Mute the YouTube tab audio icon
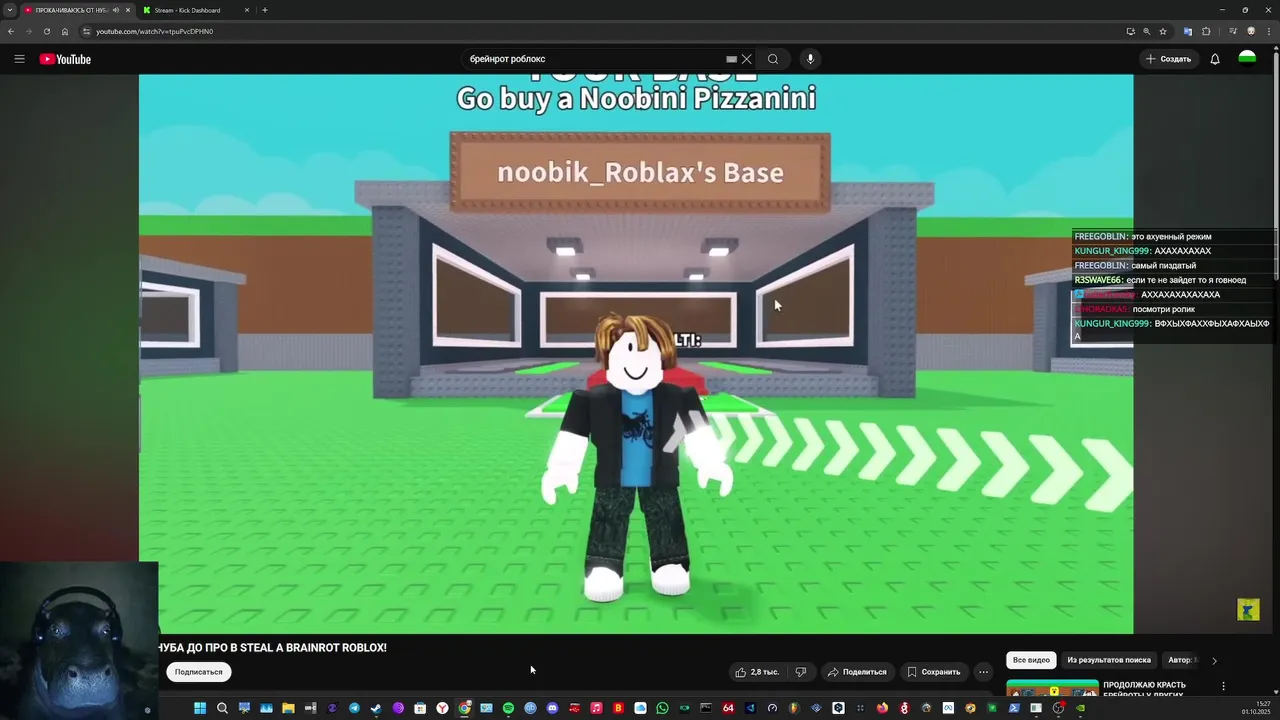This screenshot has width=1280, height=720. click(116, 10)
